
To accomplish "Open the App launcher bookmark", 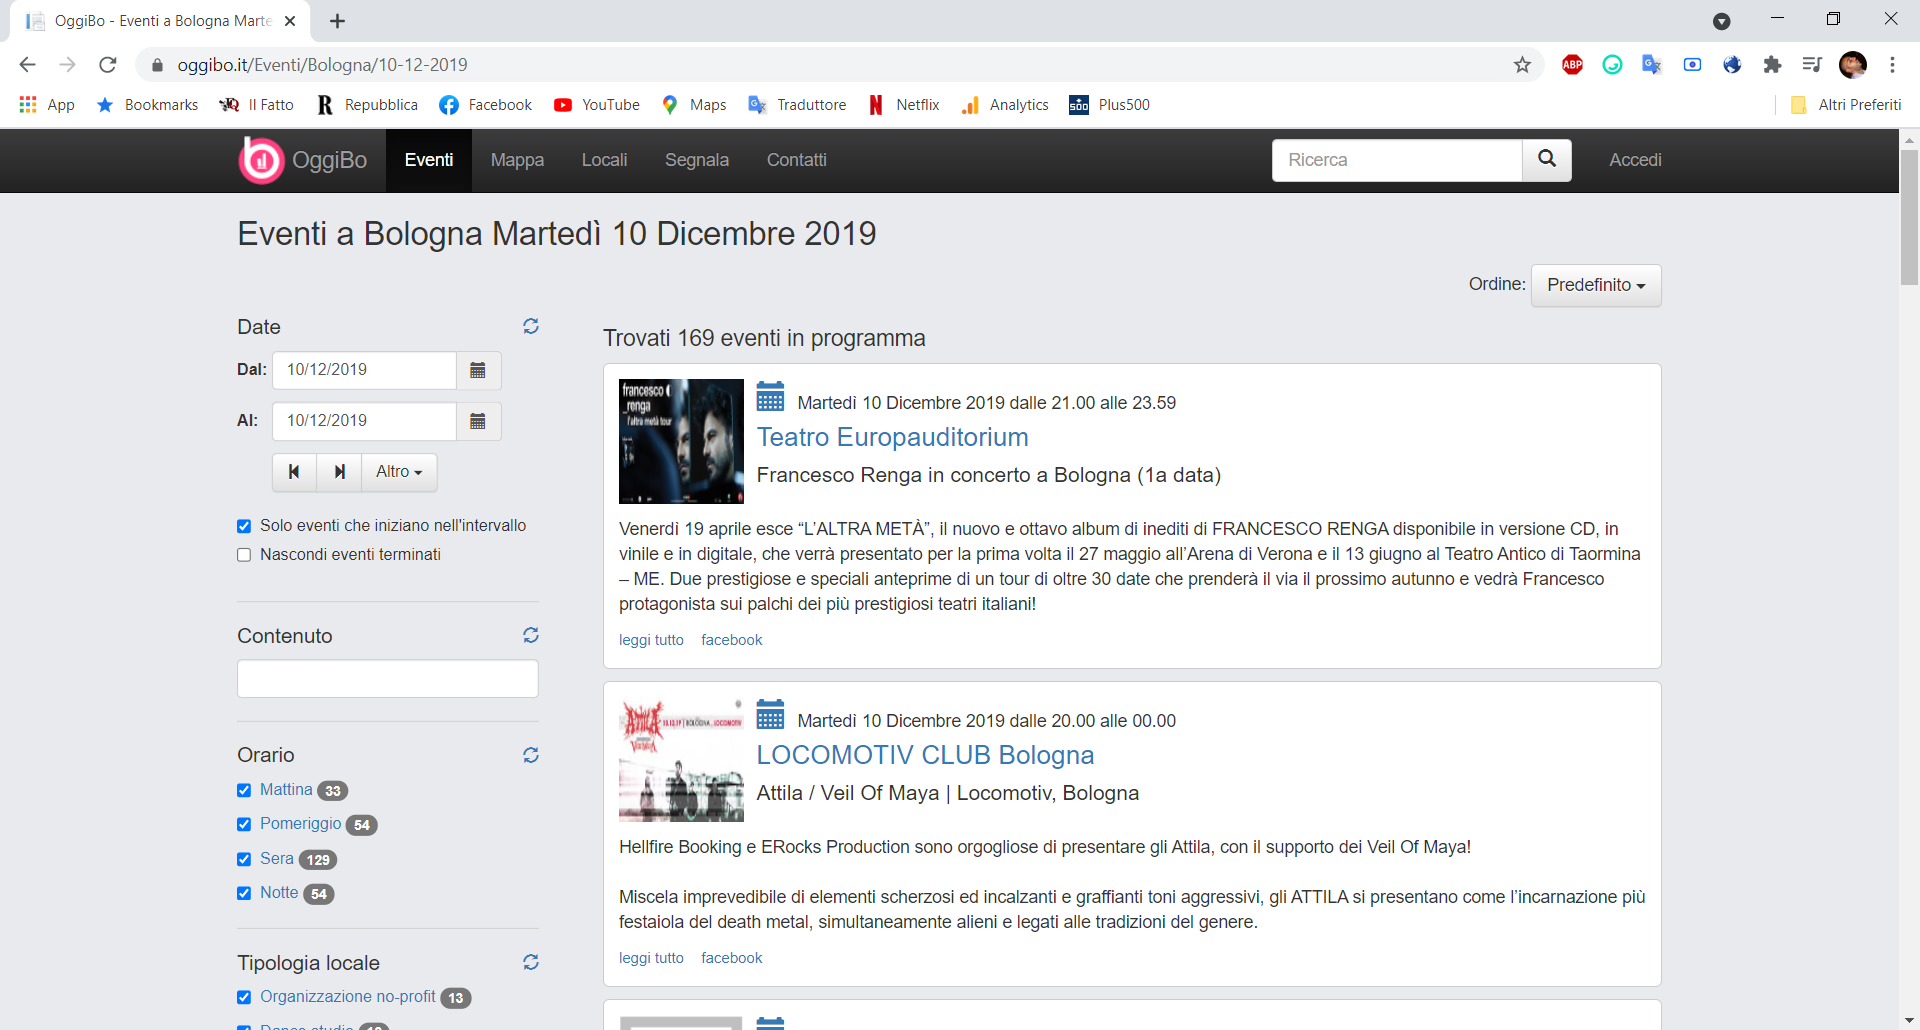I will tap(46, 105).
